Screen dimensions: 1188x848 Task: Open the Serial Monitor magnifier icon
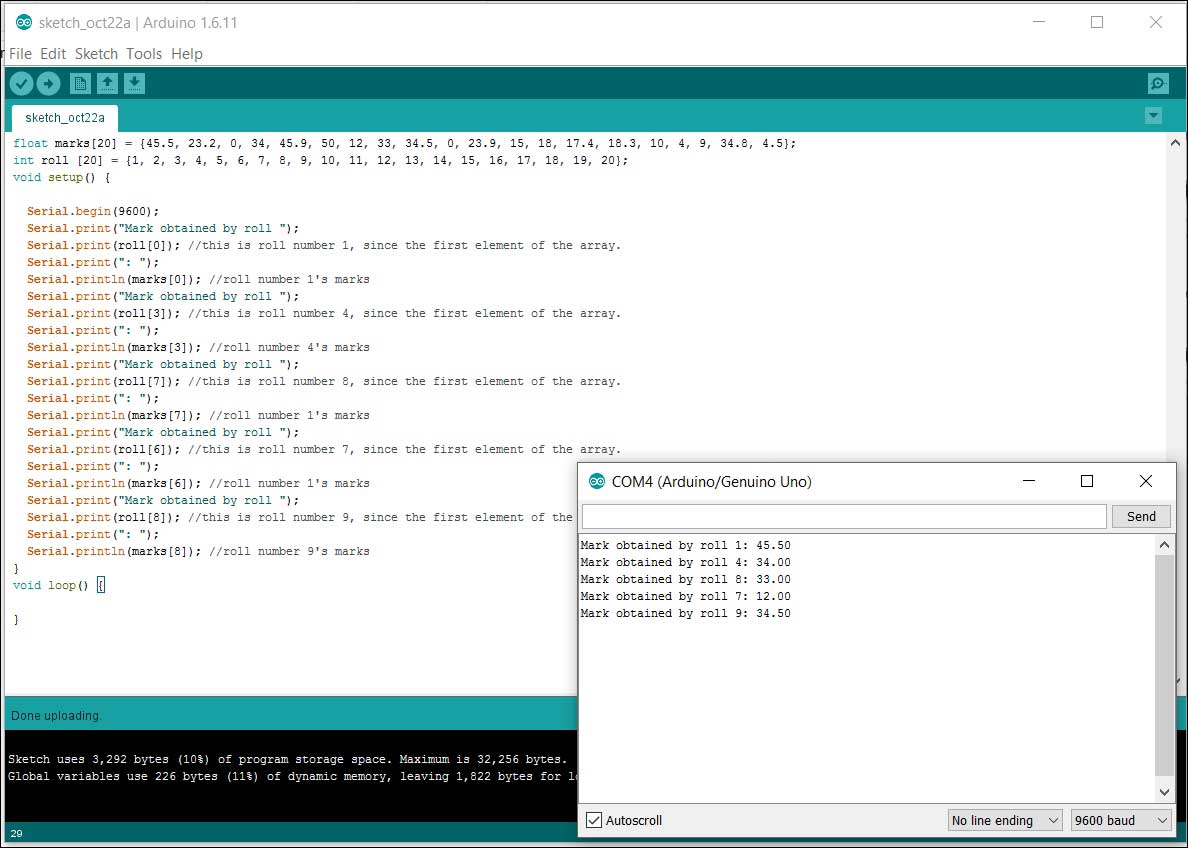tap(1157, 84)
